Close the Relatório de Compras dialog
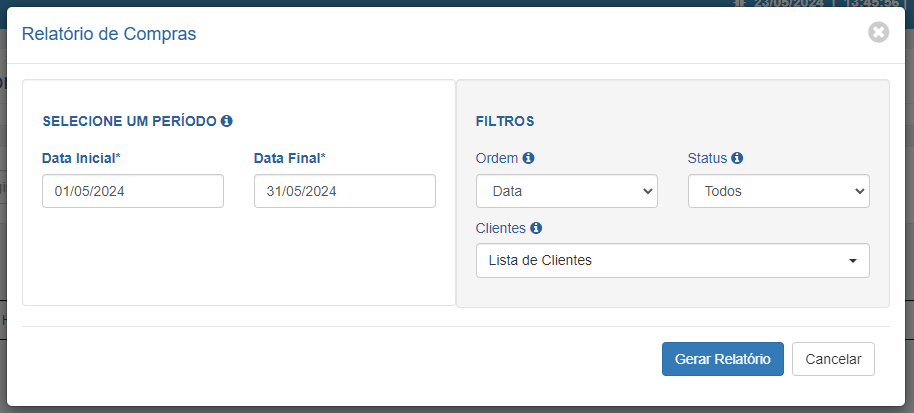This screenshot has height=413, width=914. point(878,32)
